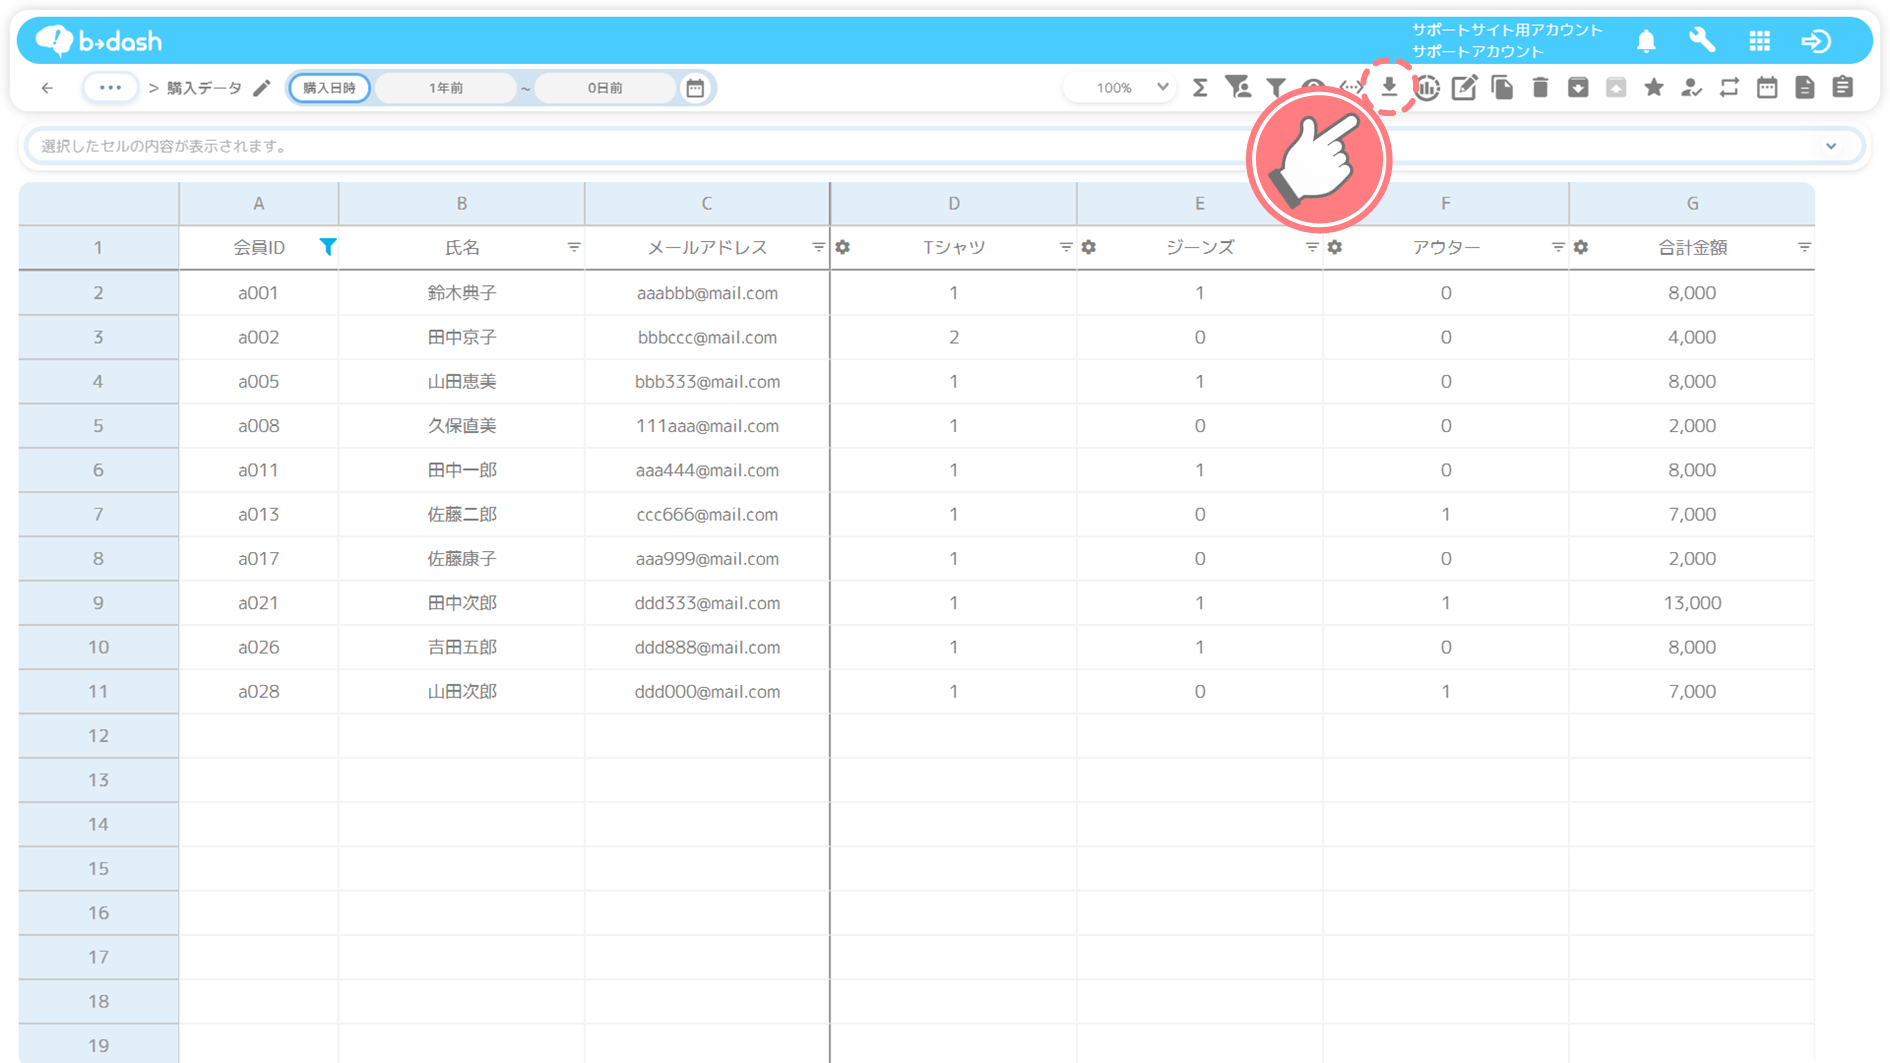Image resolution: width=1890 pixels, height=1063 pixels.
Task: Click the sigma aggregation icon
Action: (1200, 88)
